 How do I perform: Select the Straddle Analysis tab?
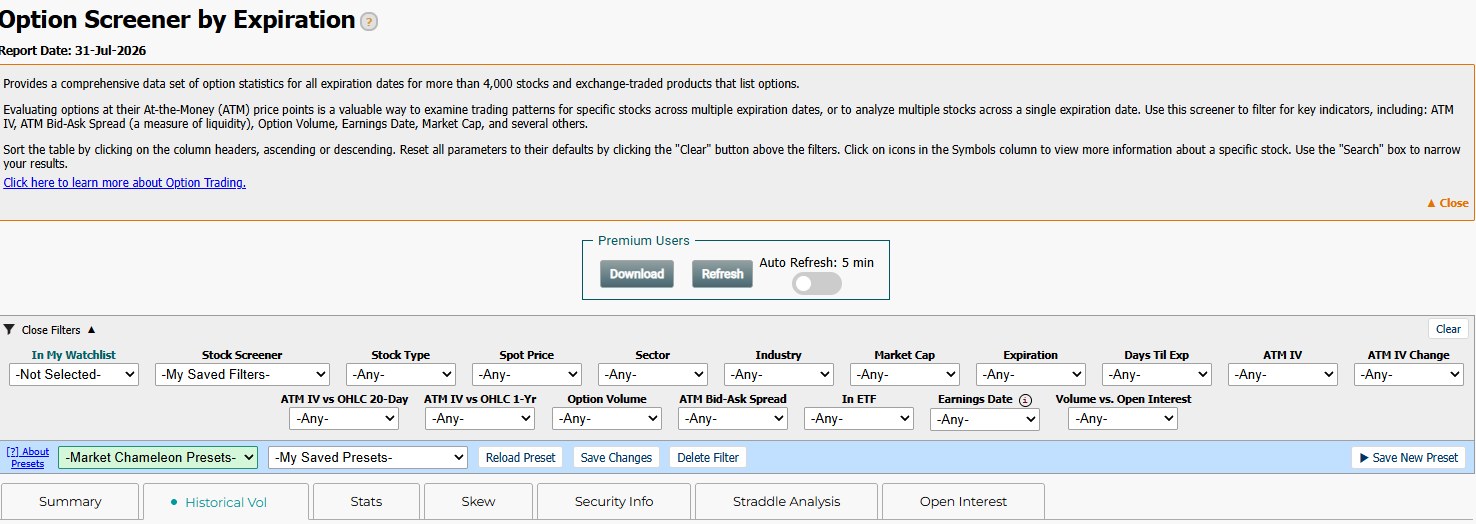point(786,502)
